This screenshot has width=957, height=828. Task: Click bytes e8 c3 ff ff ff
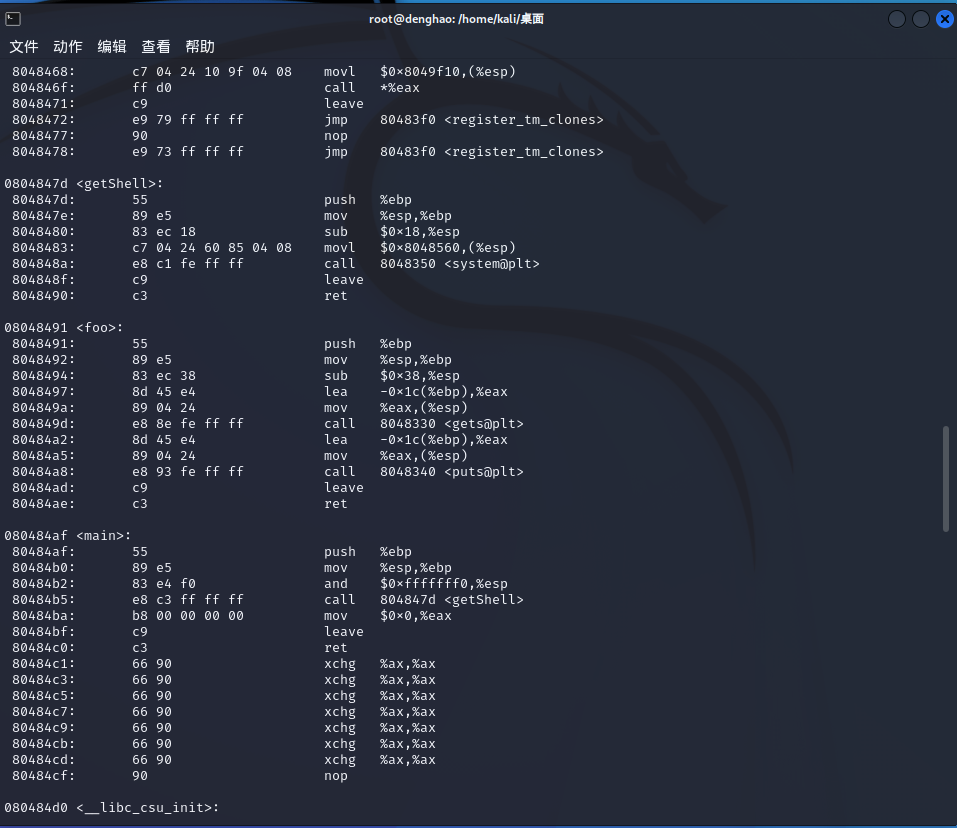coord(188,600)
